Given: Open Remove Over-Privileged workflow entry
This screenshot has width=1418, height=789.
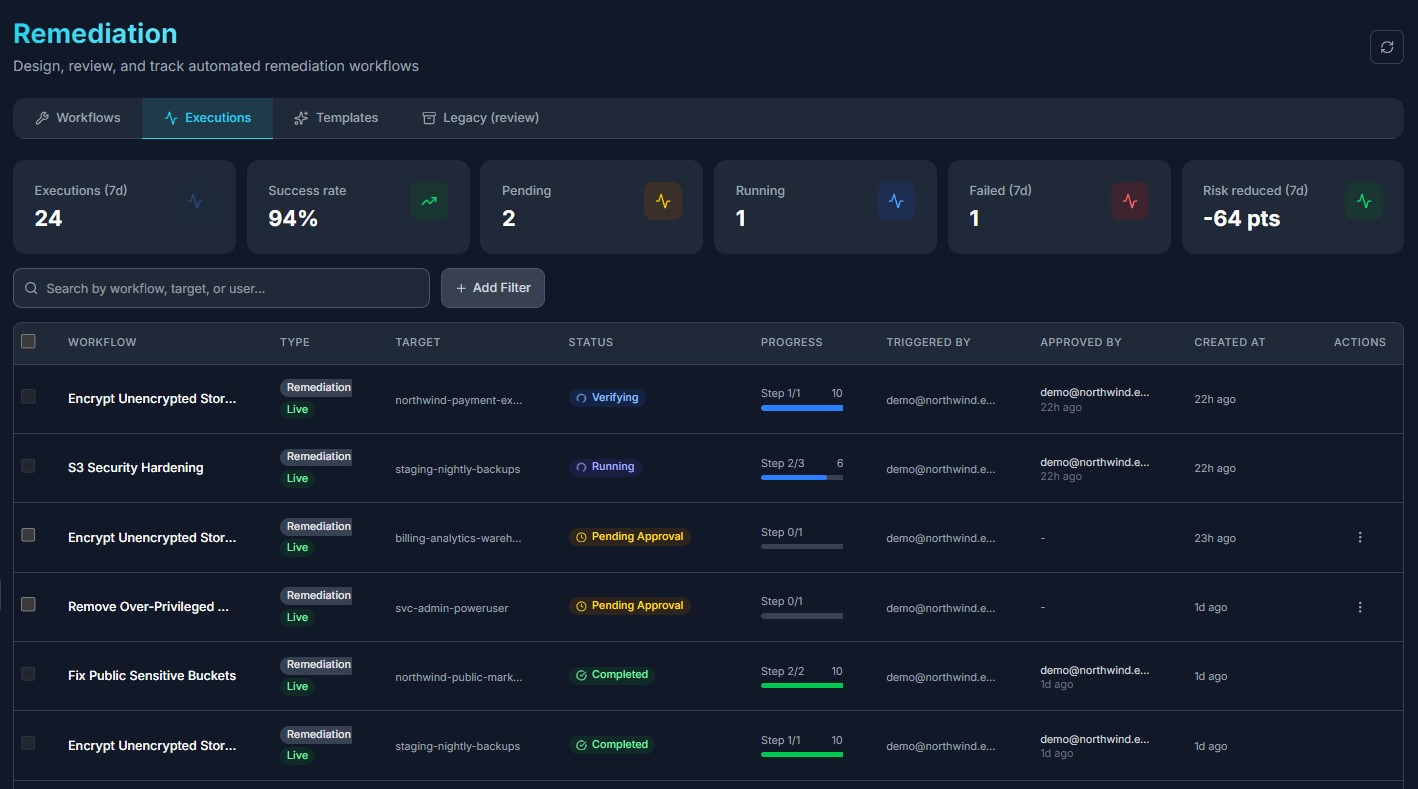Looking at the screenshot, I should coord(148,607).
